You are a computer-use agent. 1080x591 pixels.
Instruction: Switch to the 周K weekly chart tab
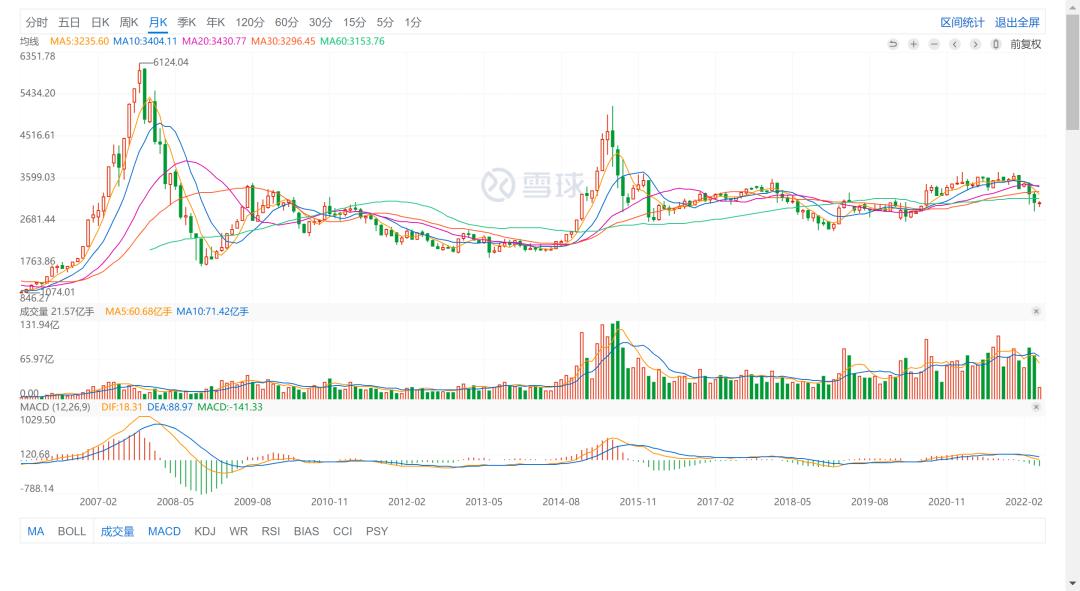pyautogui.click(x=129, y=22)
